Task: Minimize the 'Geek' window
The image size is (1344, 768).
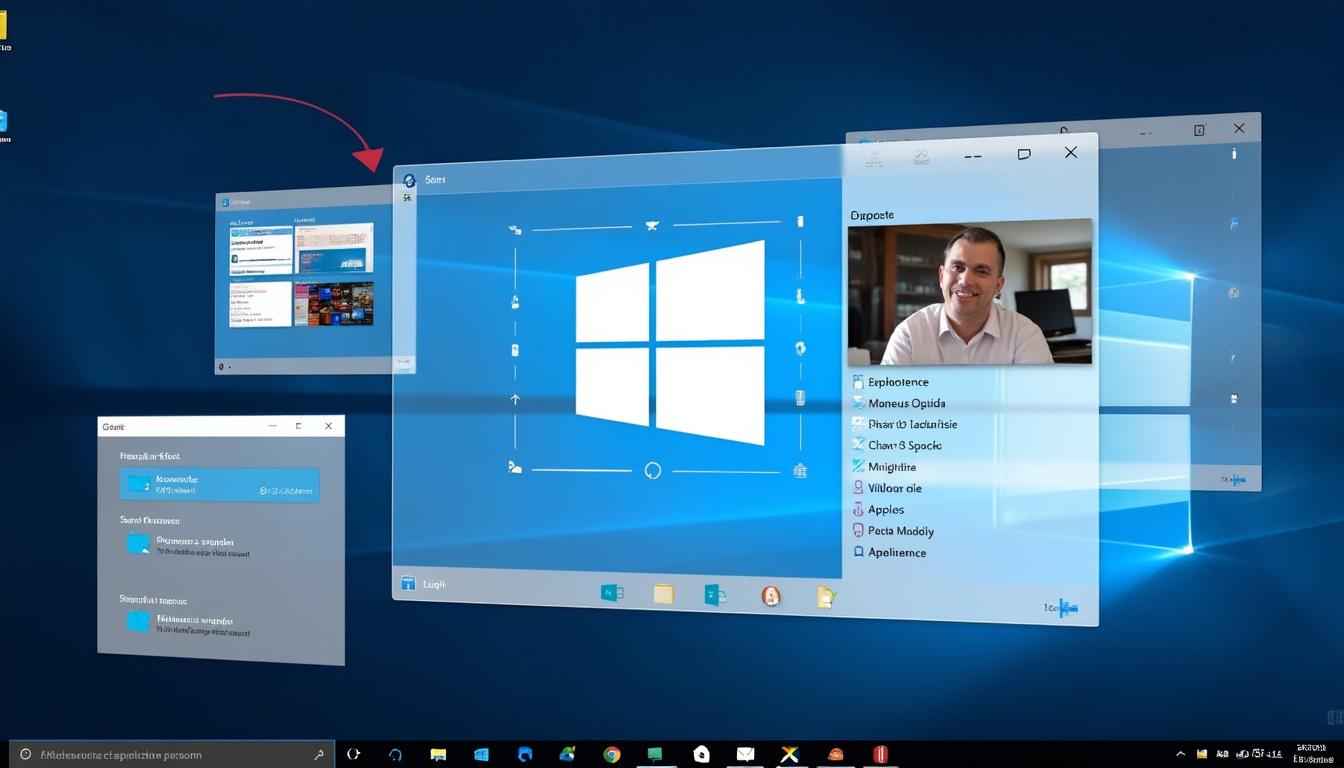Action: pos(273,427)
